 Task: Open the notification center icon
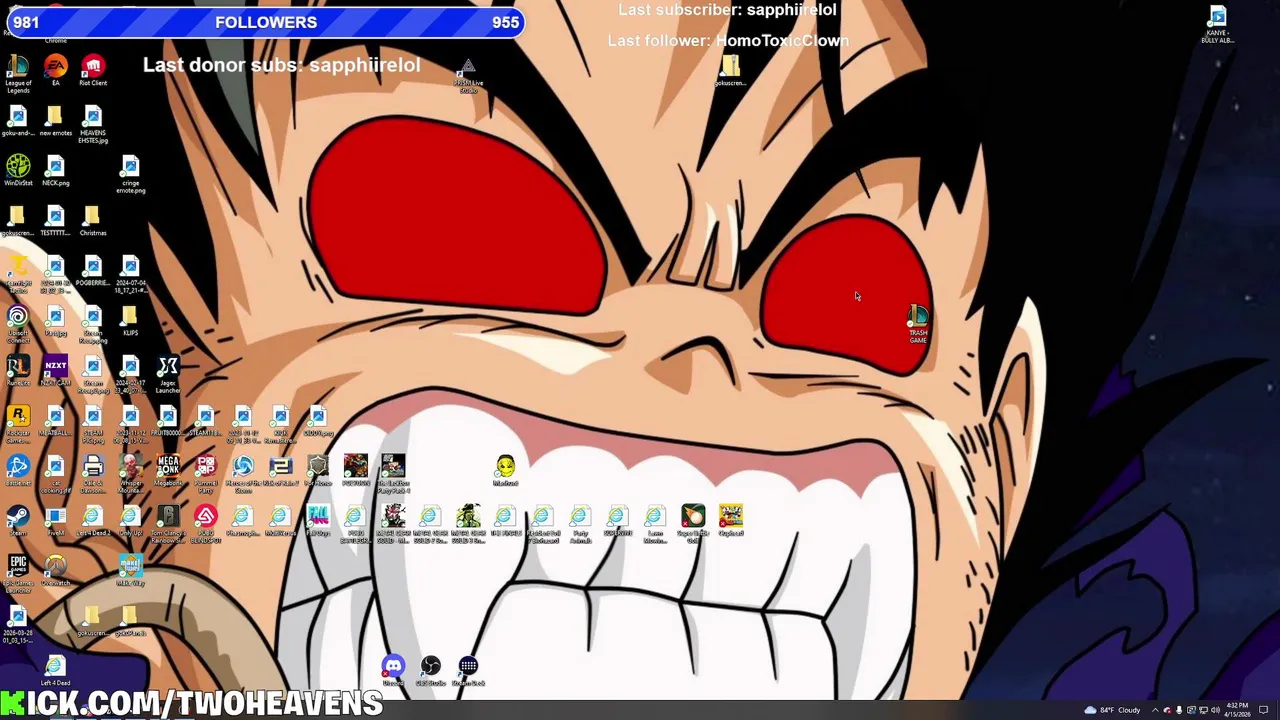pos(1263,710)
